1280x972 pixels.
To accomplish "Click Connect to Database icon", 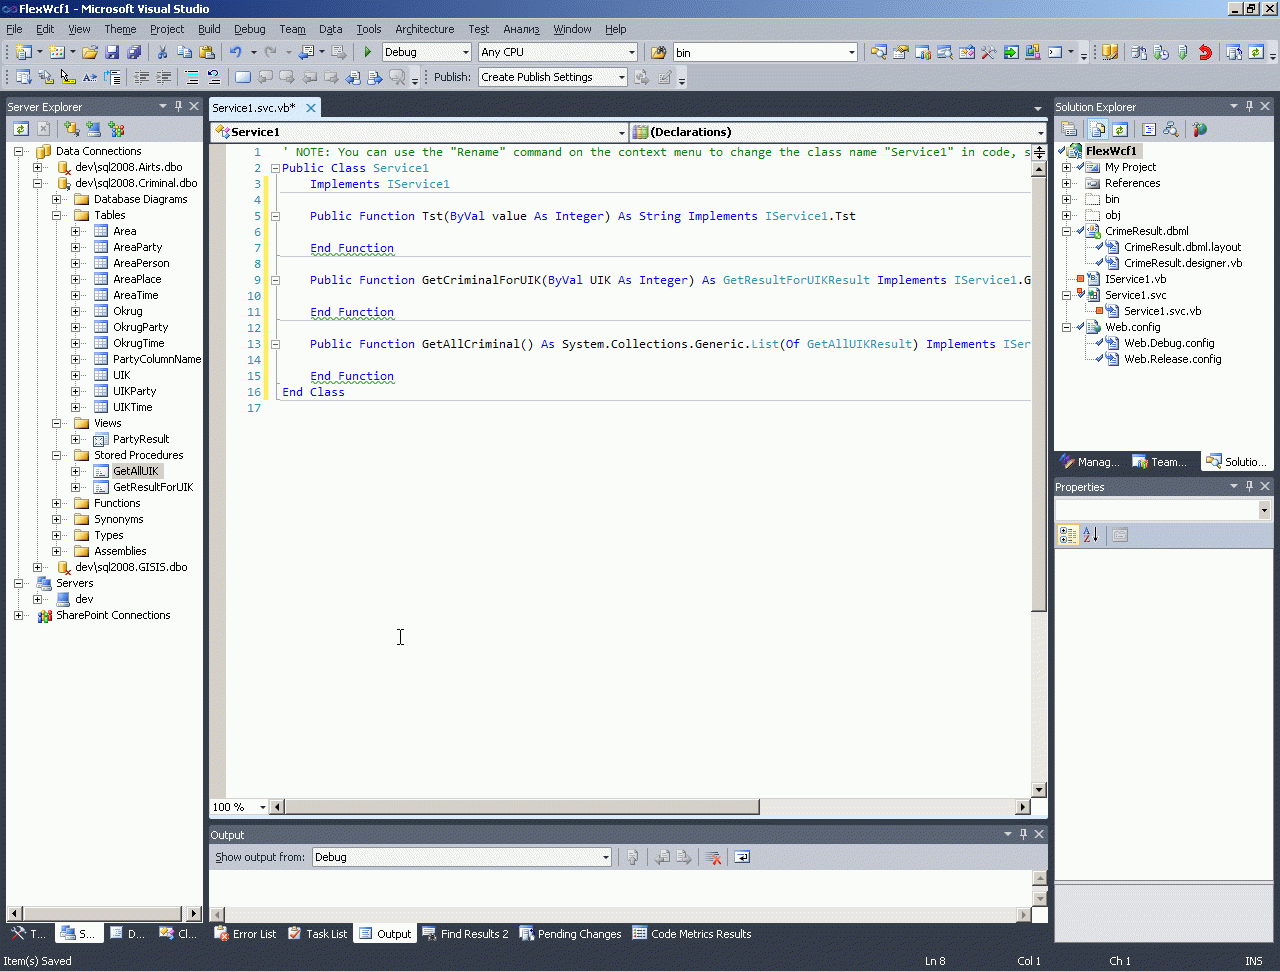I will [72, 129].
